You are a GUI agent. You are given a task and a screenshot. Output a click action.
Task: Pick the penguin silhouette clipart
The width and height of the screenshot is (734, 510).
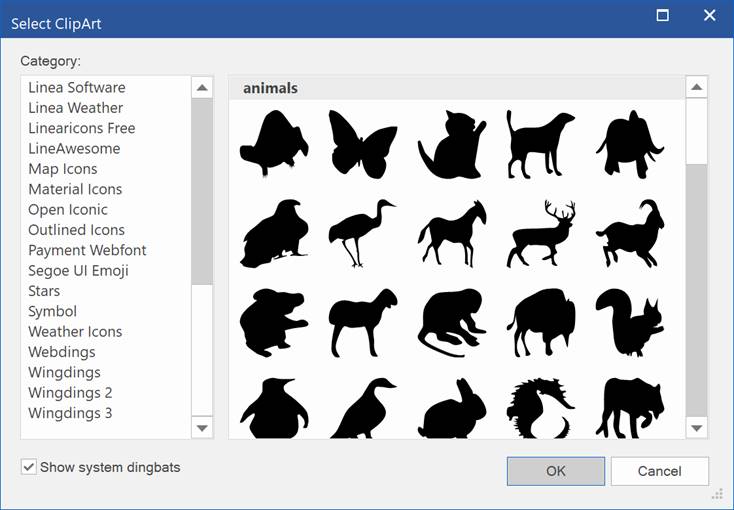274,408
